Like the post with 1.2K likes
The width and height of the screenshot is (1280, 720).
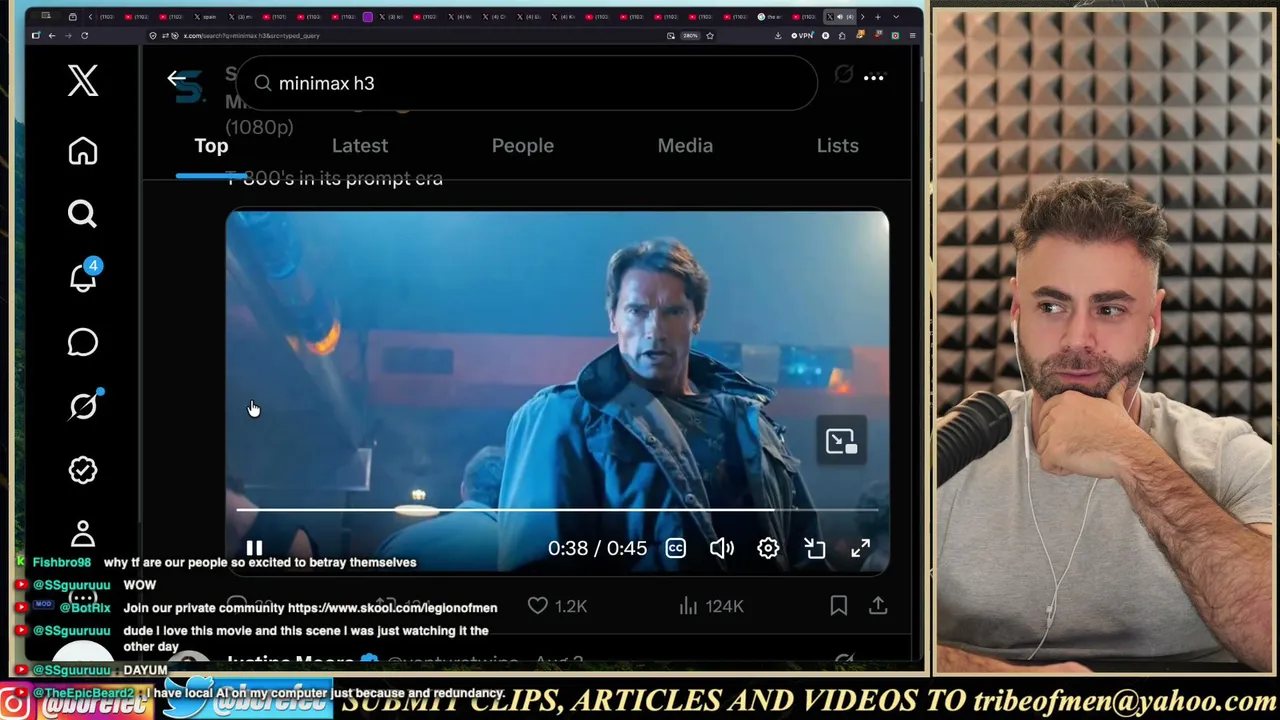(x=557, y=606)
